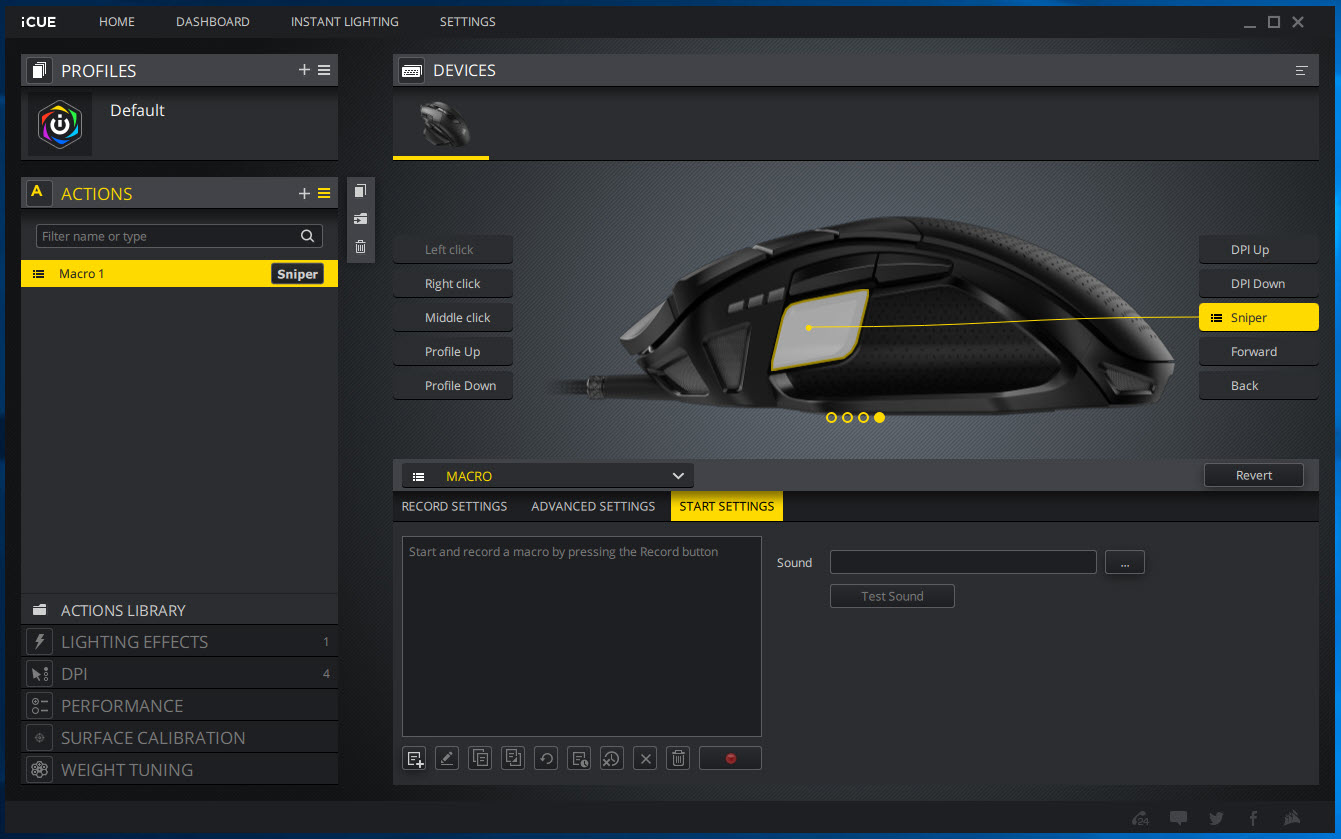Copy macro events with the duplicate icon
The width and height of the screenshot is (1341, 839).
coord(480,758)
